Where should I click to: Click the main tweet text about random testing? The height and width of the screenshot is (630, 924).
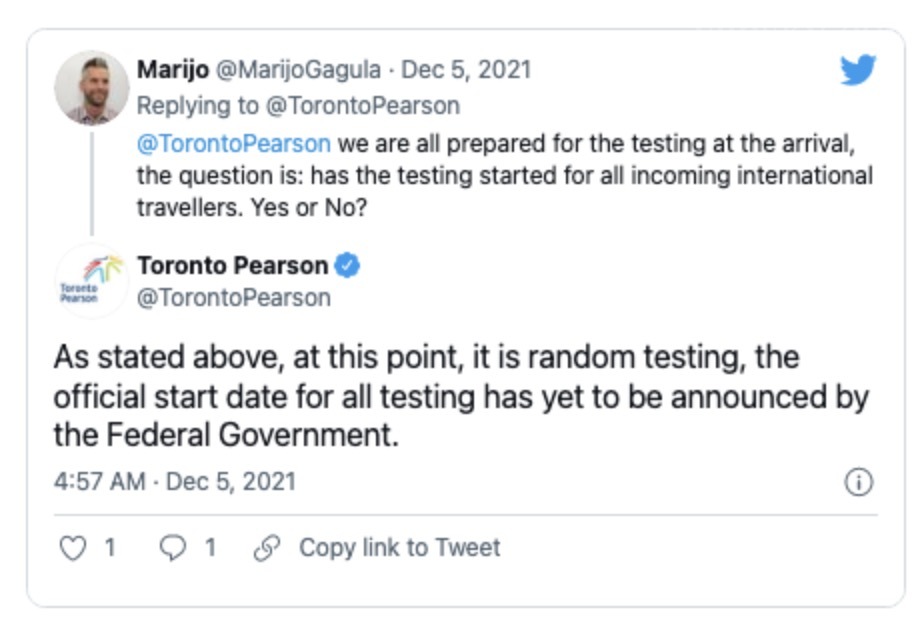click(x=460, y=397)
